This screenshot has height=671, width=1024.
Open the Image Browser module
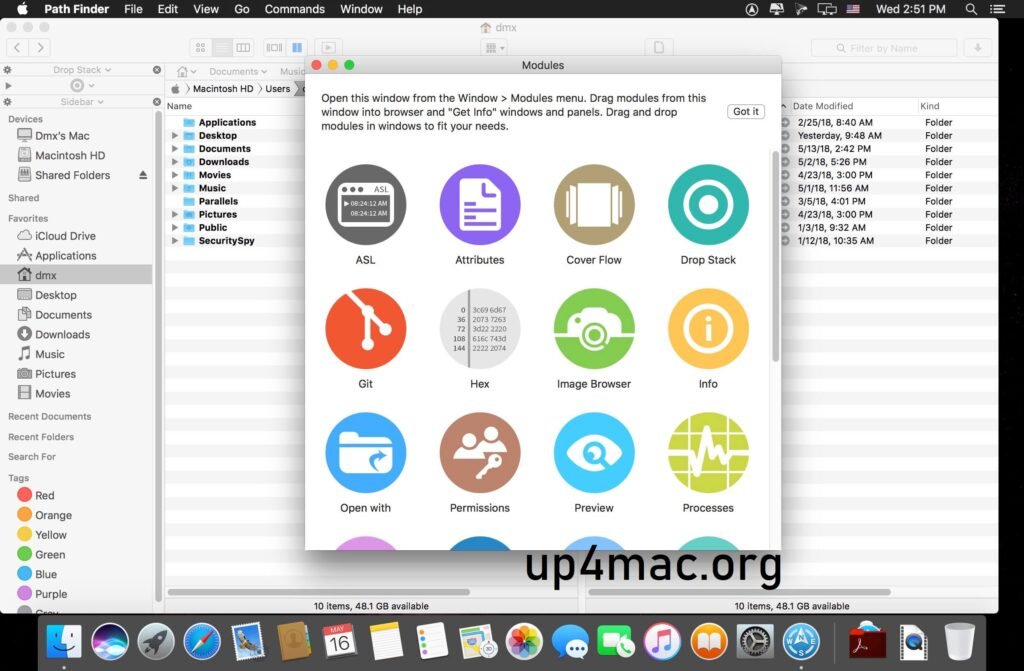tap(593, 330)
